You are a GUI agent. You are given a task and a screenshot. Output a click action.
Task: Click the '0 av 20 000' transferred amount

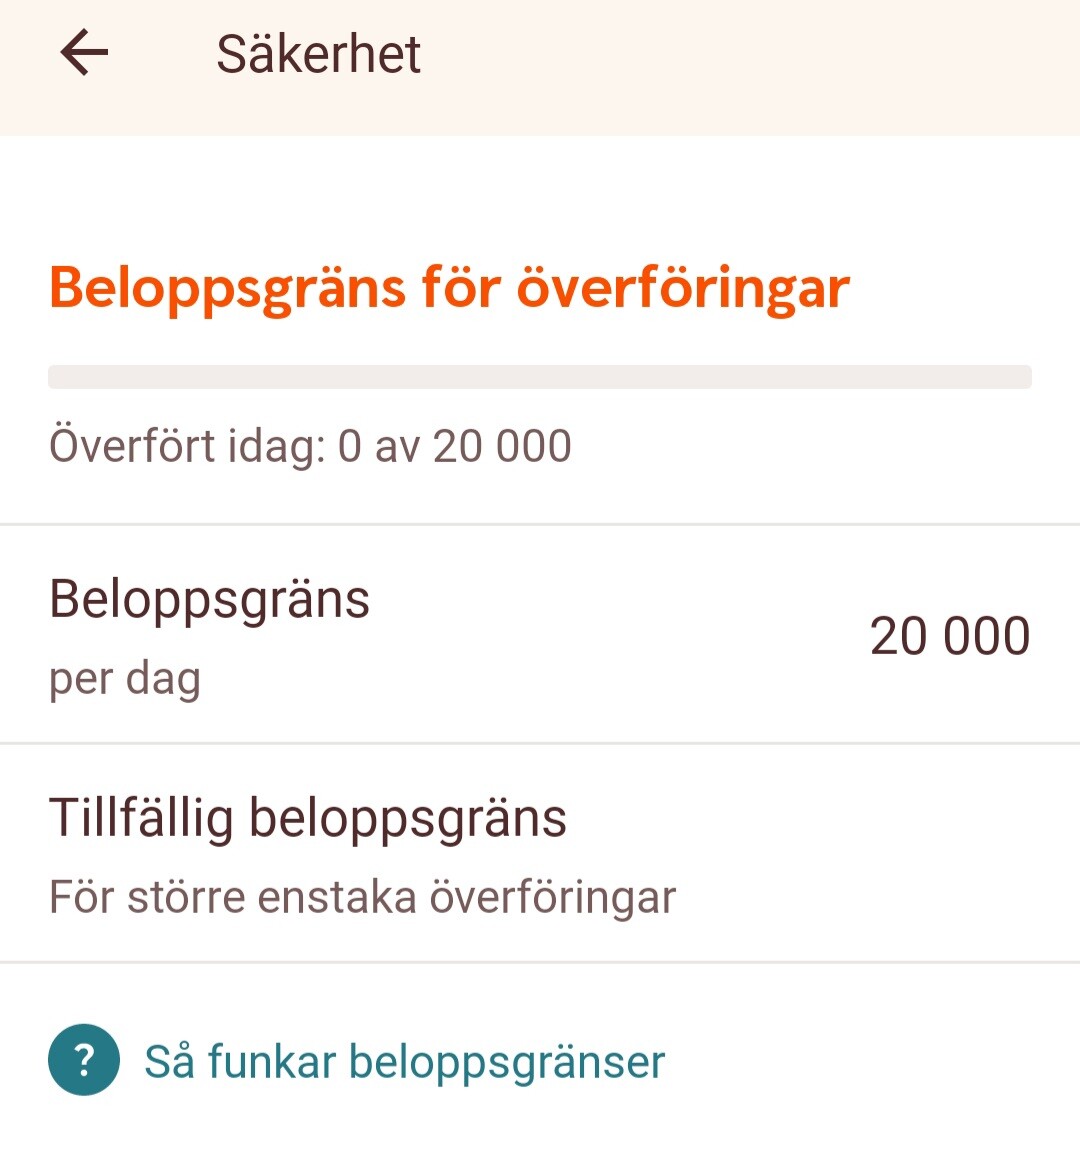pyautogui.click(x=455, y=446)
